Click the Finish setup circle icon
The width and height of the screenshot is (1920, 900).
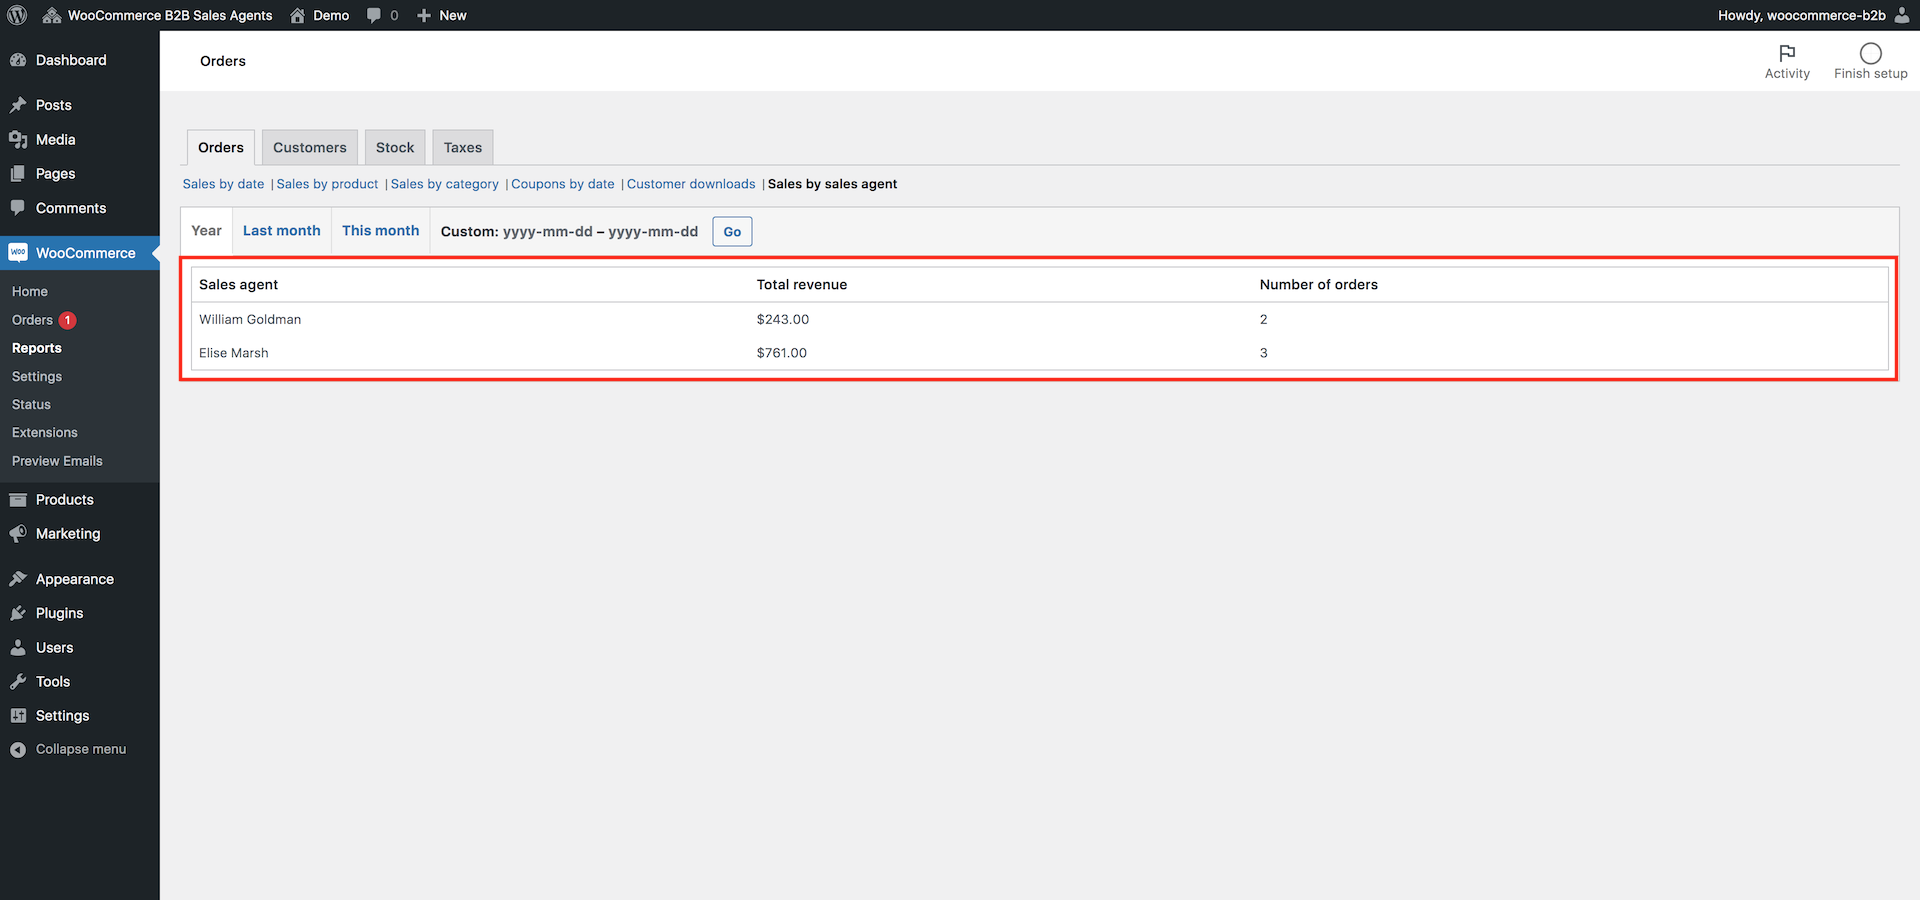1870,53
